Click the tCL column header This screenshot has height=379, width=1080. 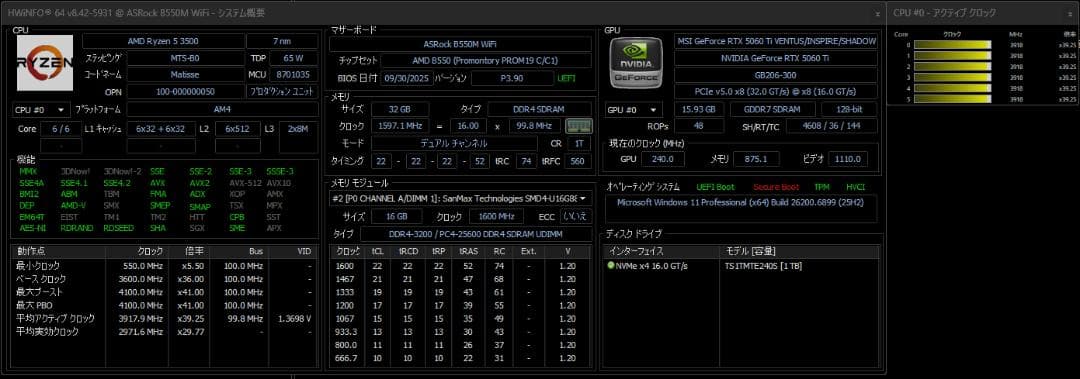pos(377,251)
